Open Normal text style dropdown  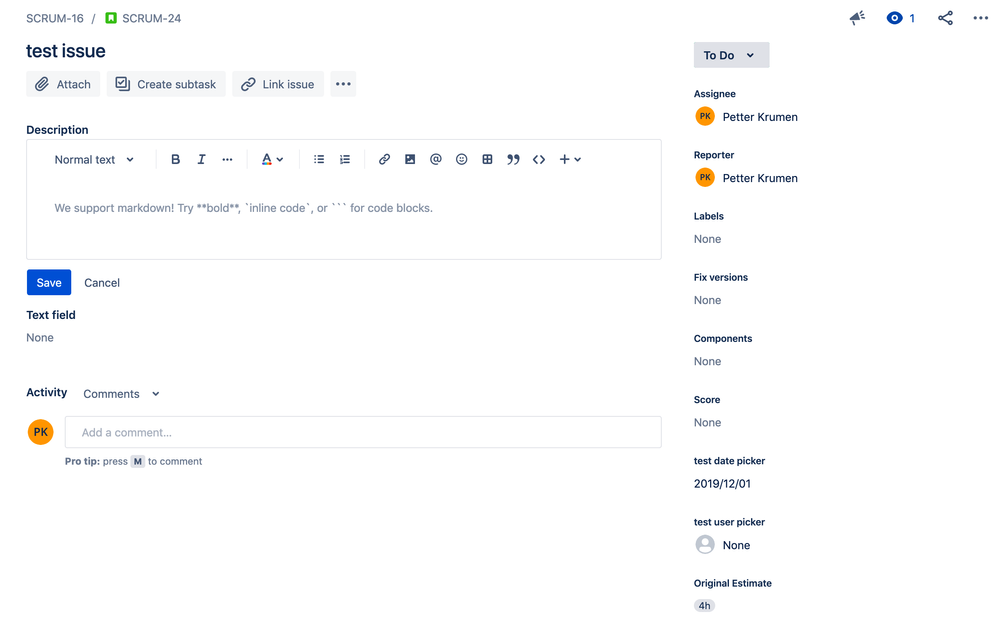pyautogui.click(x=94, y=159)
